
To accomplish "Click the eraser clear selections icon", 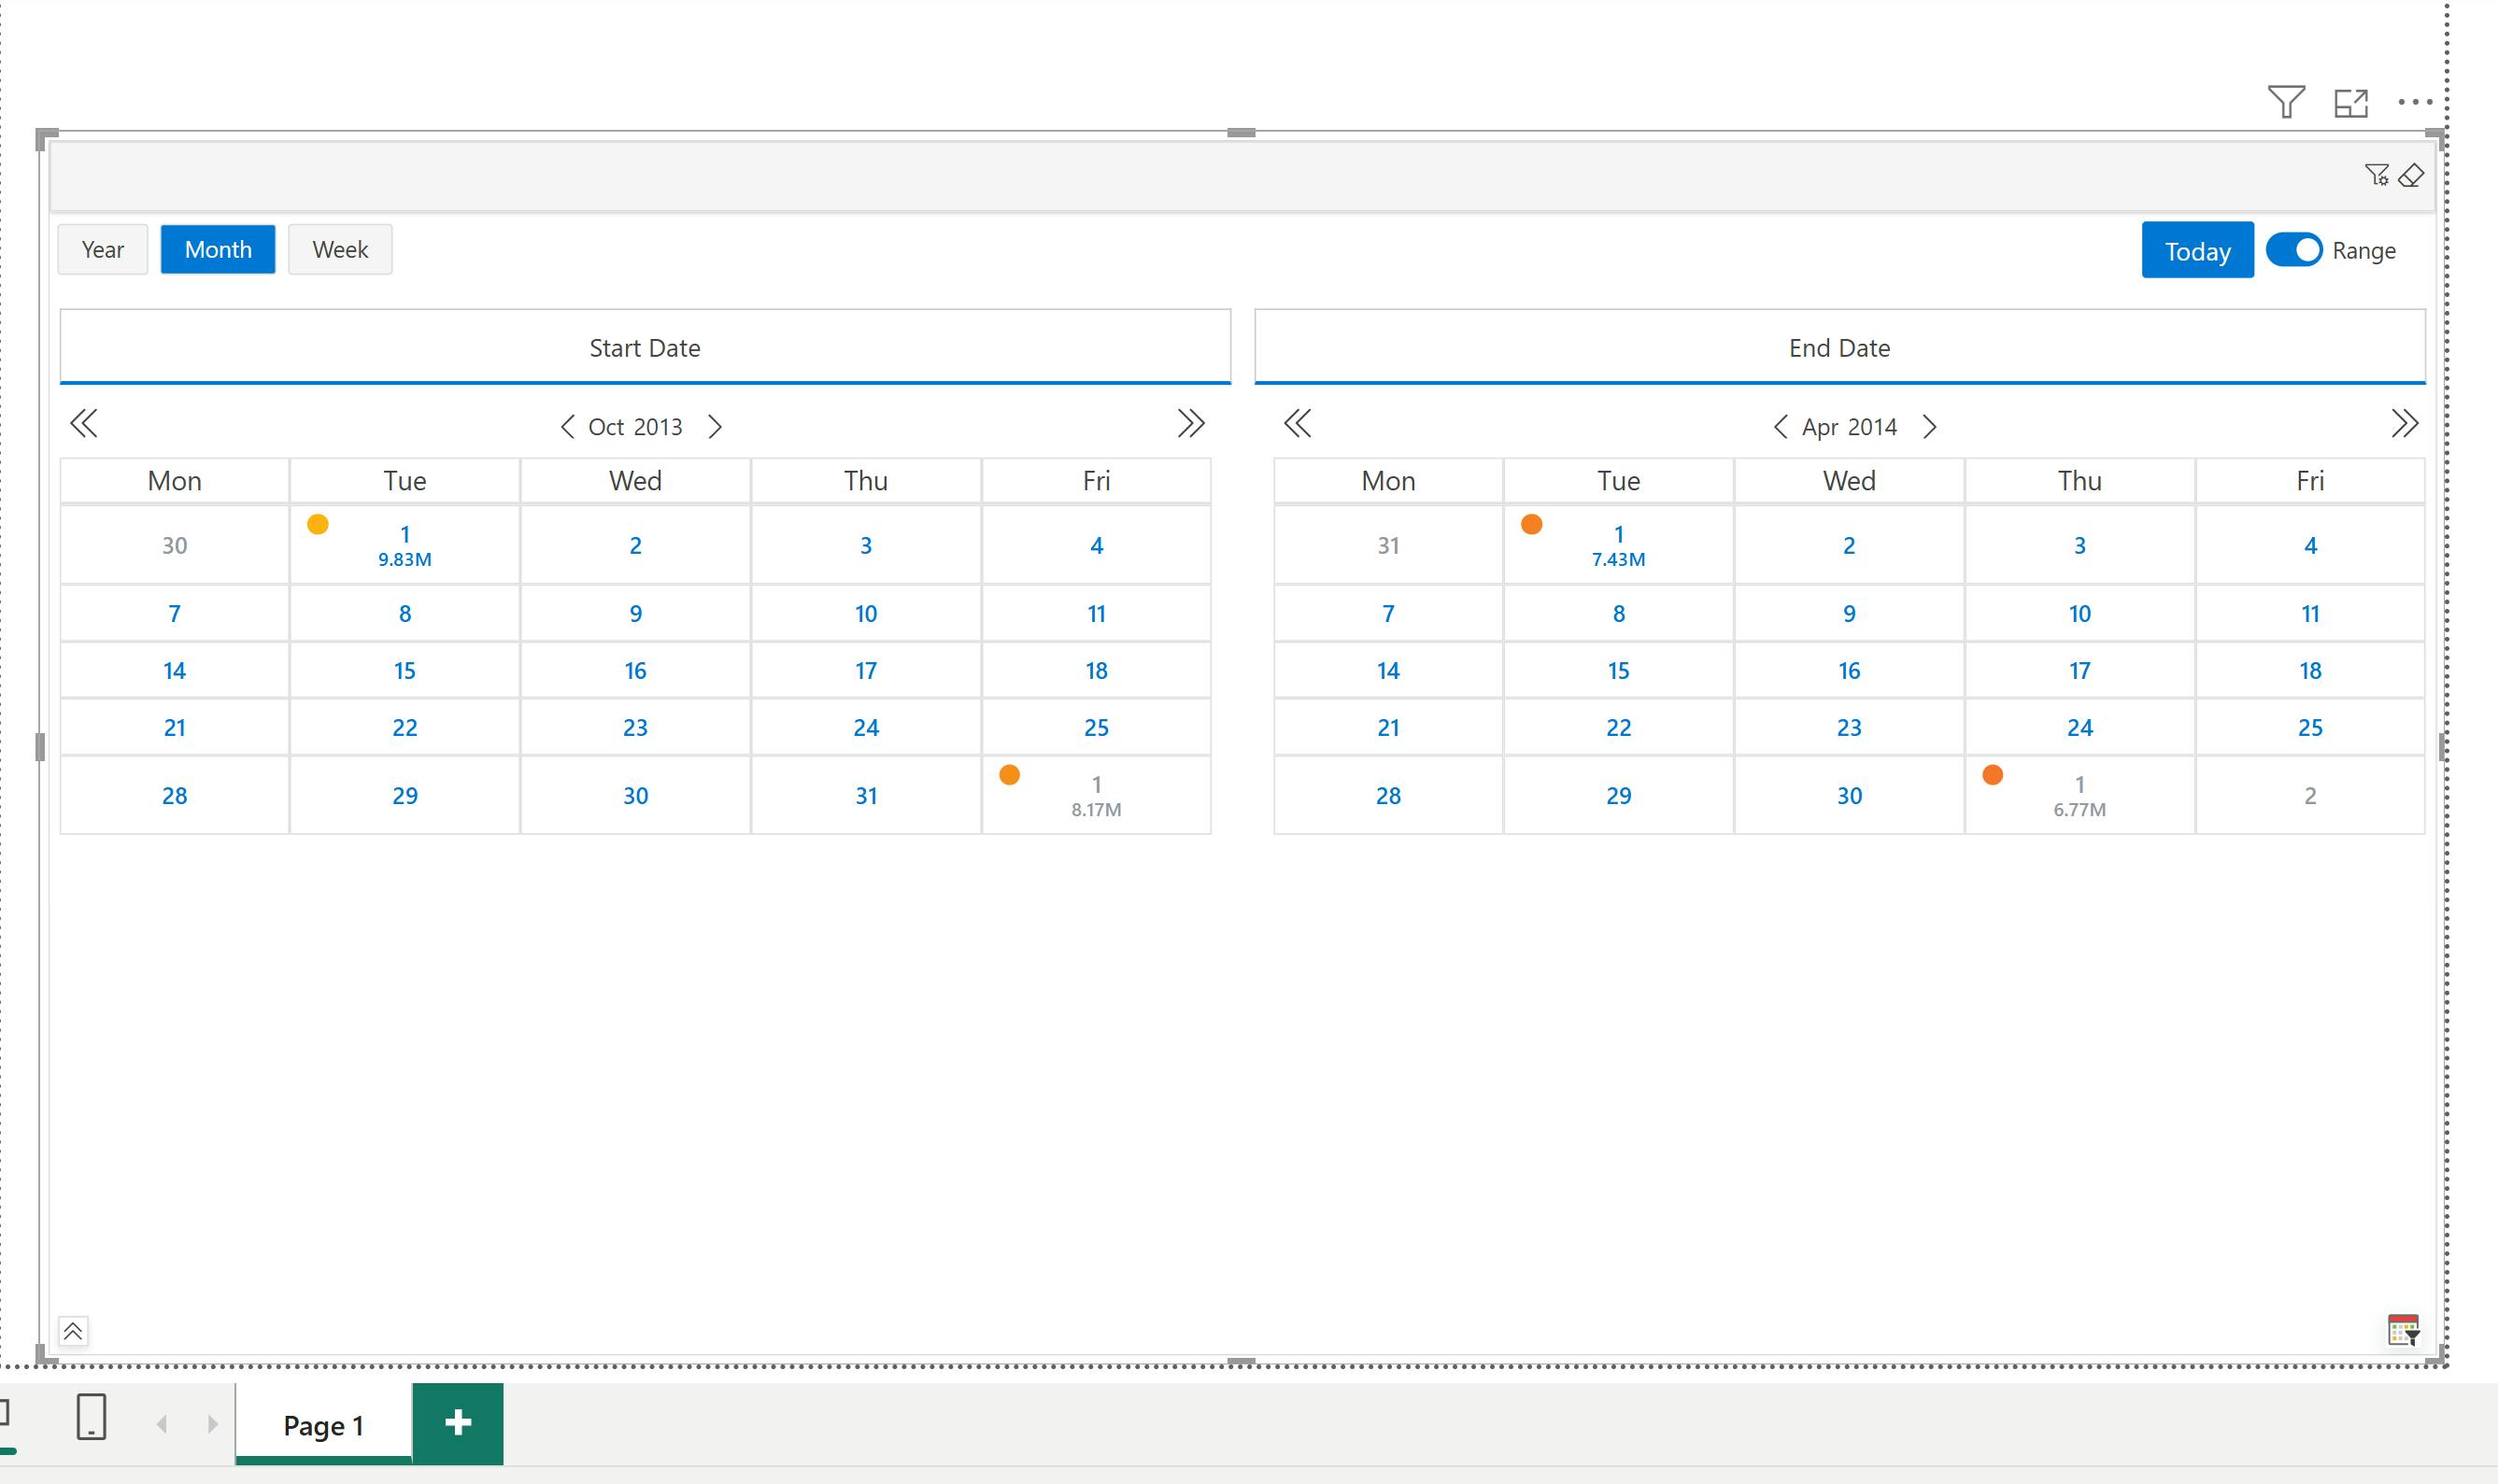I will pos(2411,176).
